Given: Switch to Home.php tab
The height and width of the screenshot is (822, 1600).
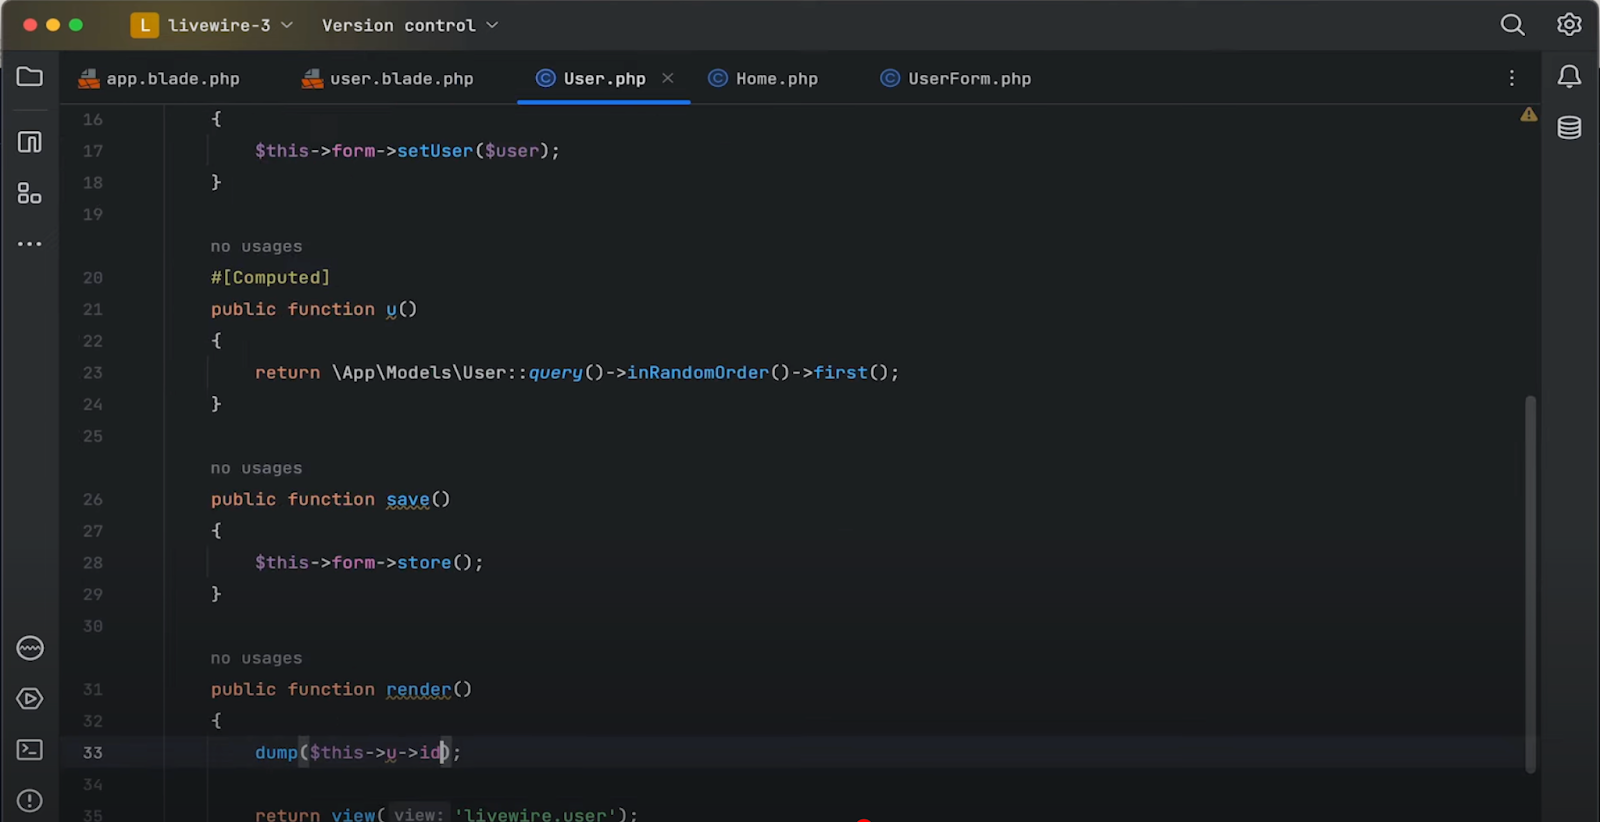Looking at the screenshot, I should click(x=763, y=78).
